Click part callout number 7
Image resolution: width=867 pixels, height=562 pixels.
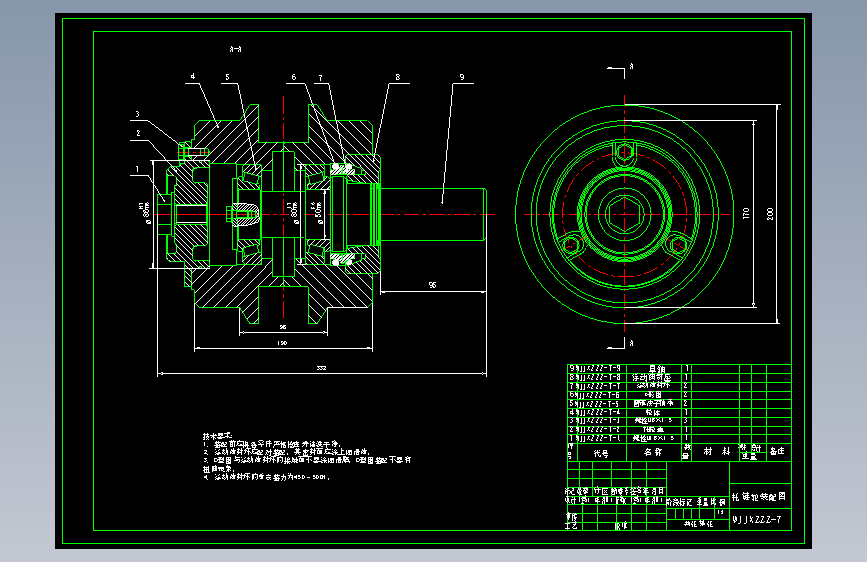(x=320, y=78)
